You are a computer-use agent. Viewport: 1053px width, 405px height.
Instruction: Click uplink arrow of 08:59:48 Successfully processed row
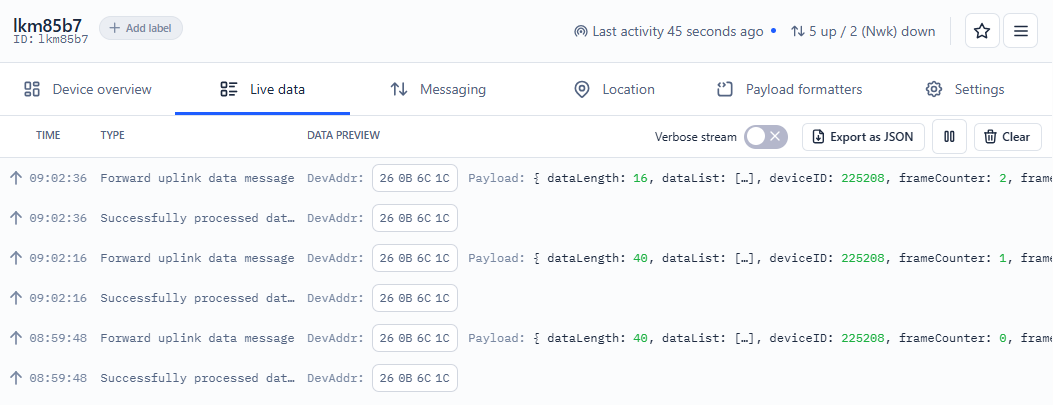click(x=16, y=377)
